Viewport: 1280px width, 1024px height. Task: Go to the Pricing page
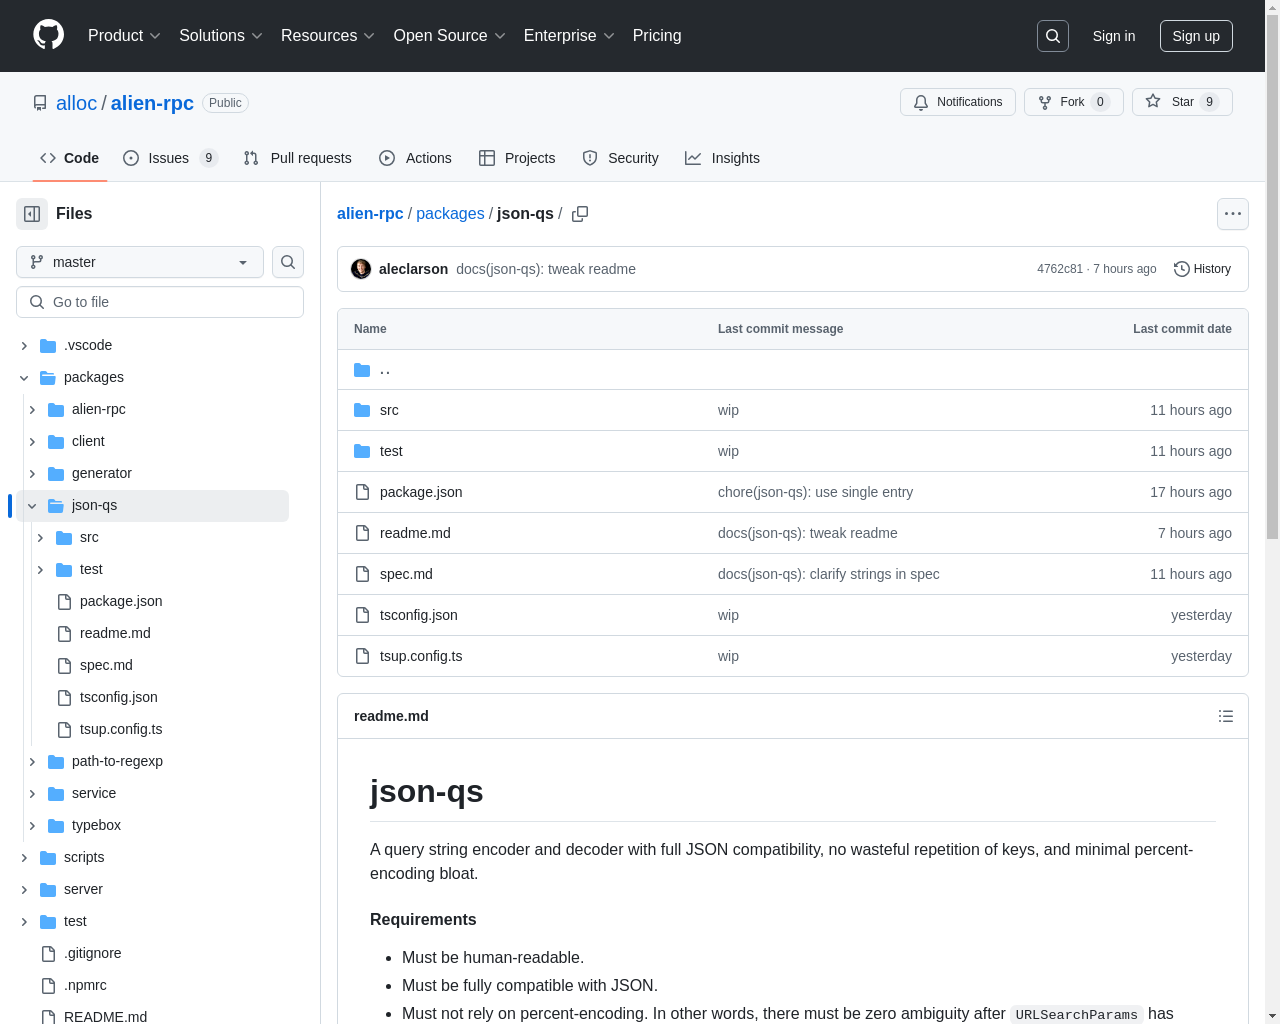click(657, 35)
